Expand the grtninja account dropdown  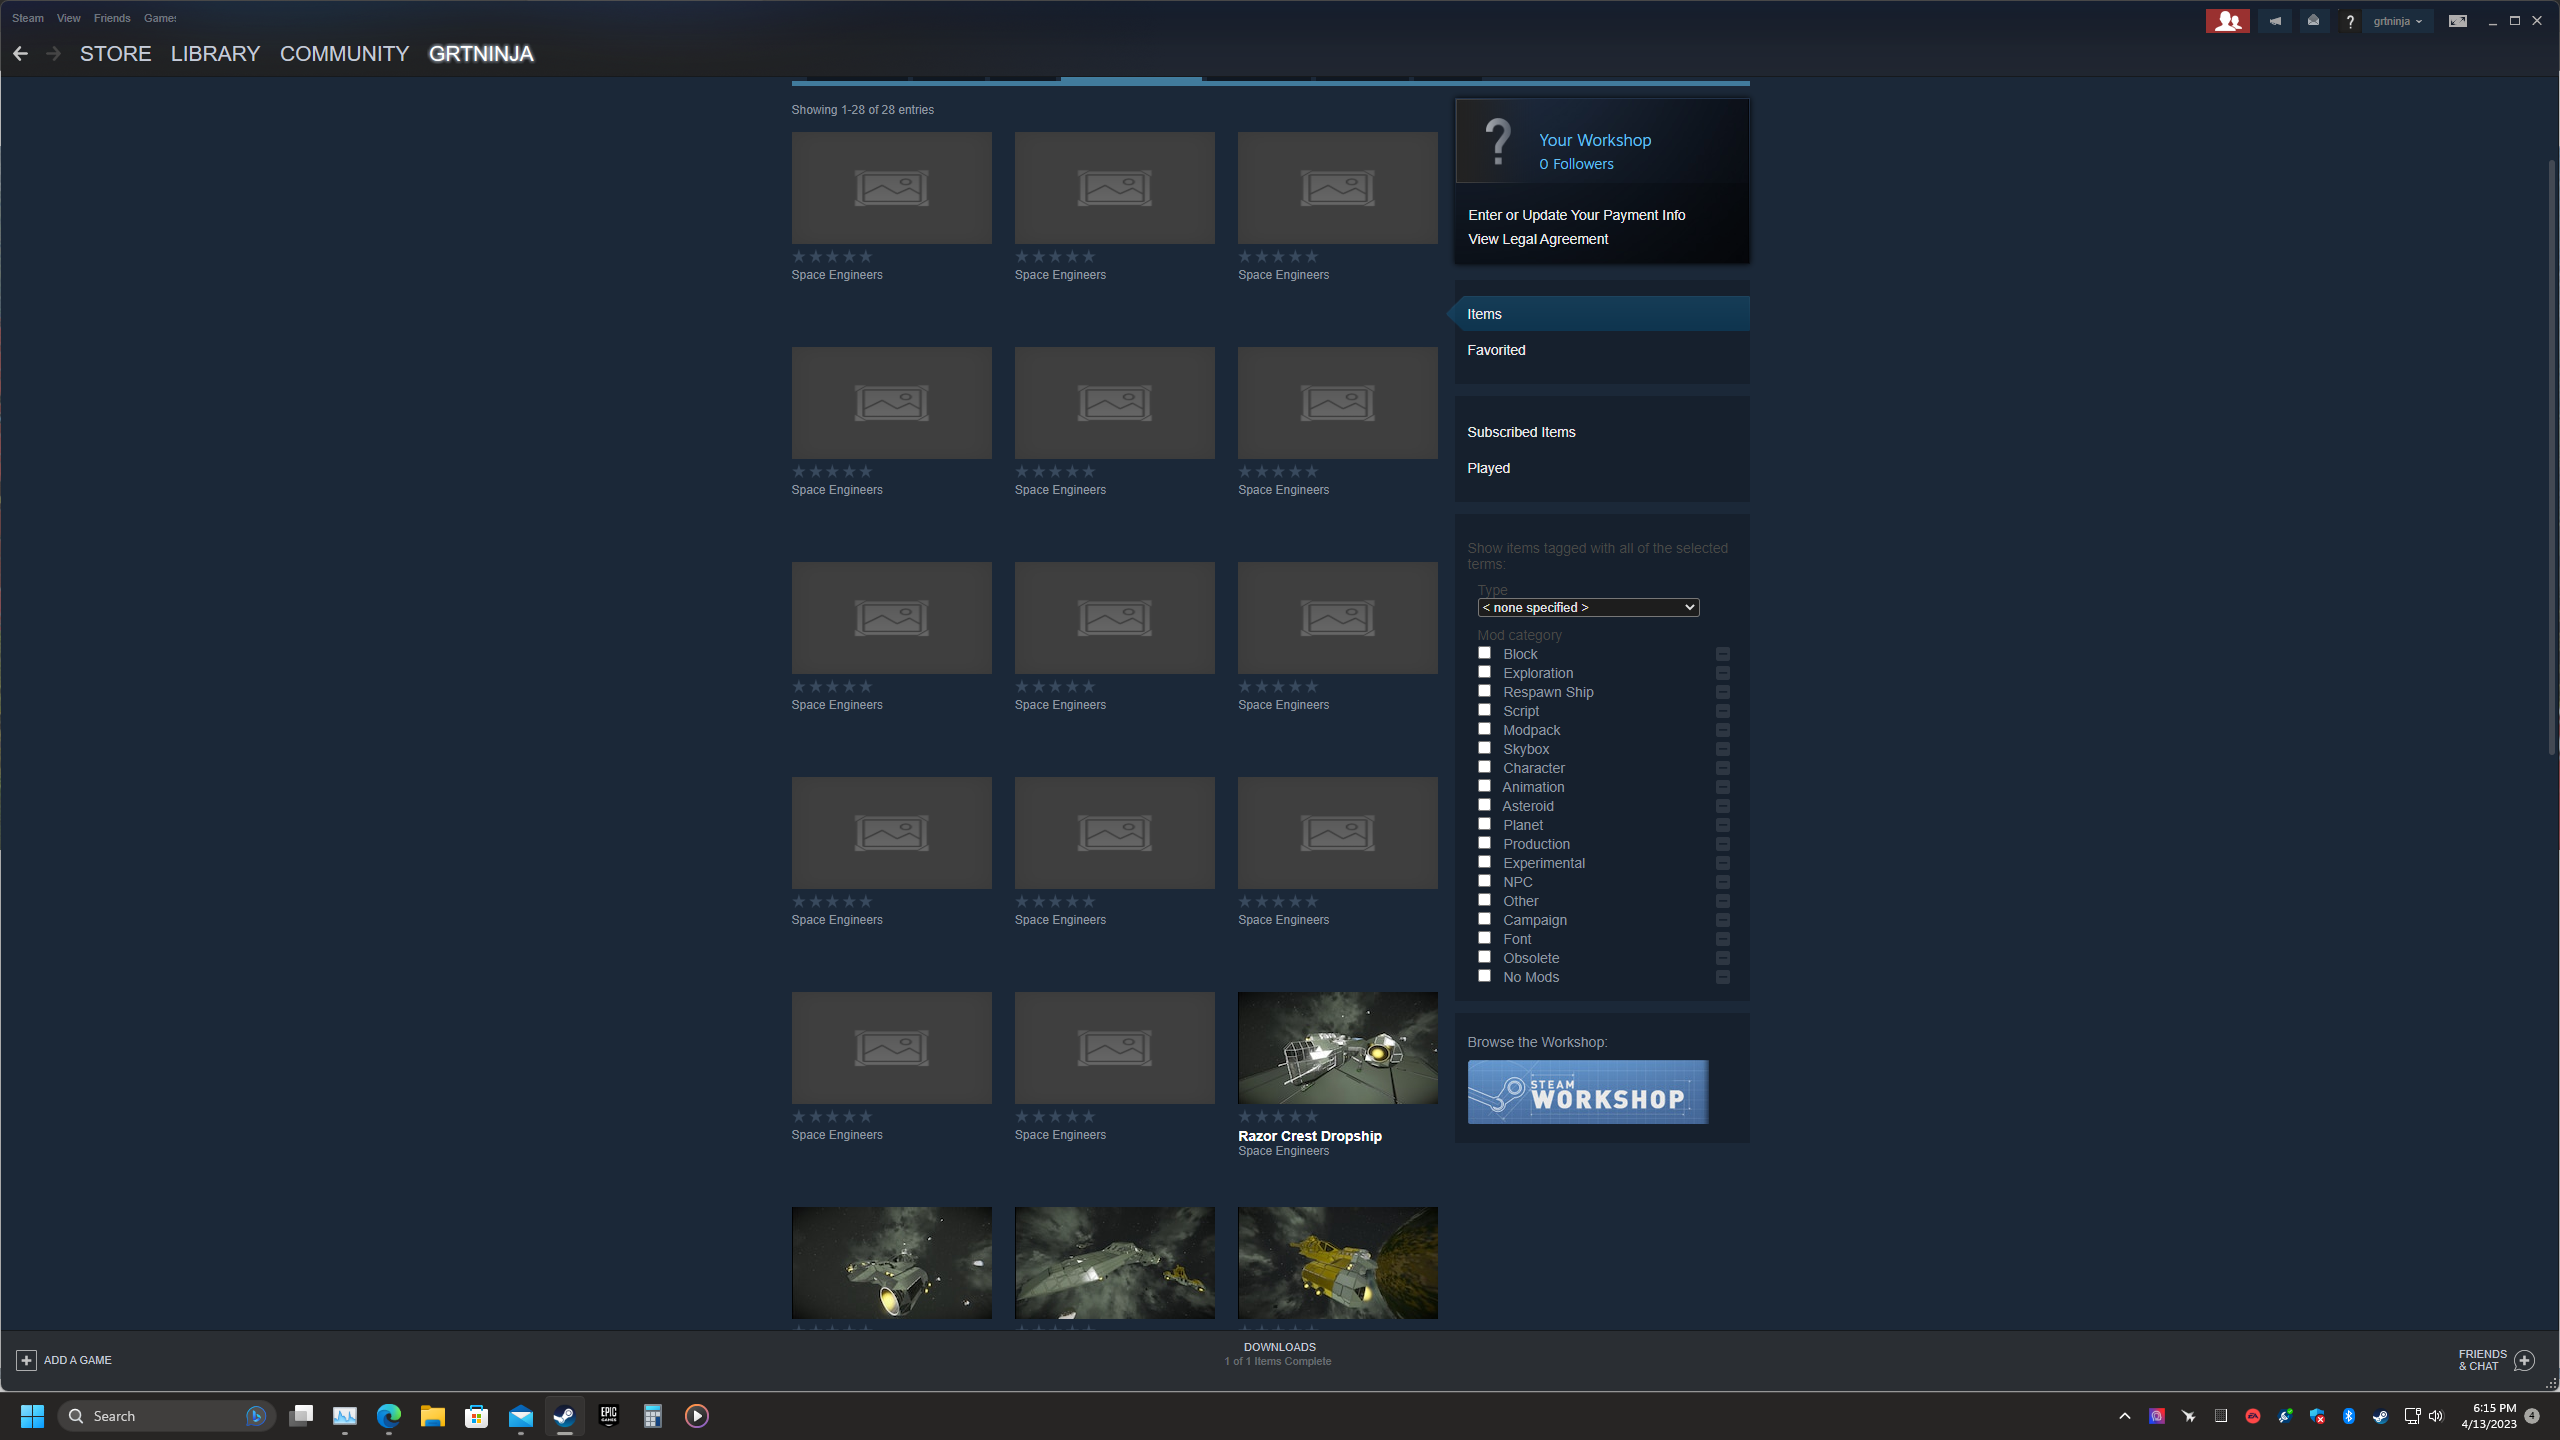pos(2397,21)
